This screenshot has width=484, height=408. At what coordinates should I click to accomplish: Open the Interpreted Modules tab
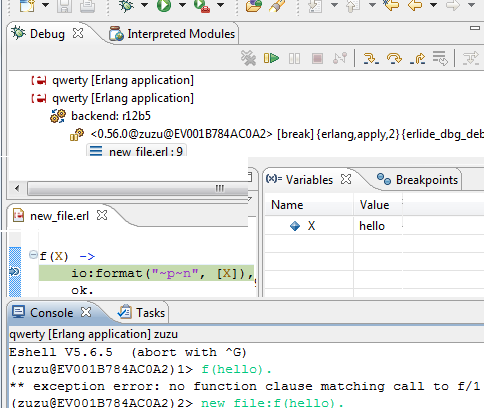pyautogui.click(x=172, y=34)
